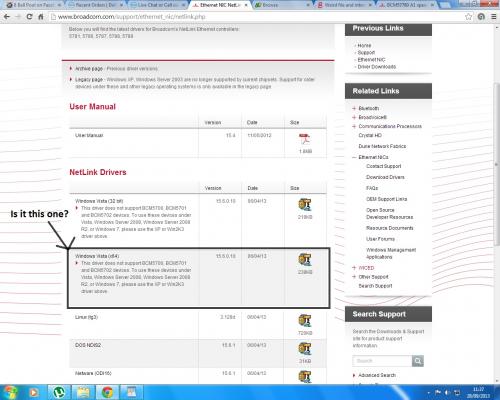The image size is (500, 400).
Task: Go to the browser home page icon
Action: coord(41,17)
